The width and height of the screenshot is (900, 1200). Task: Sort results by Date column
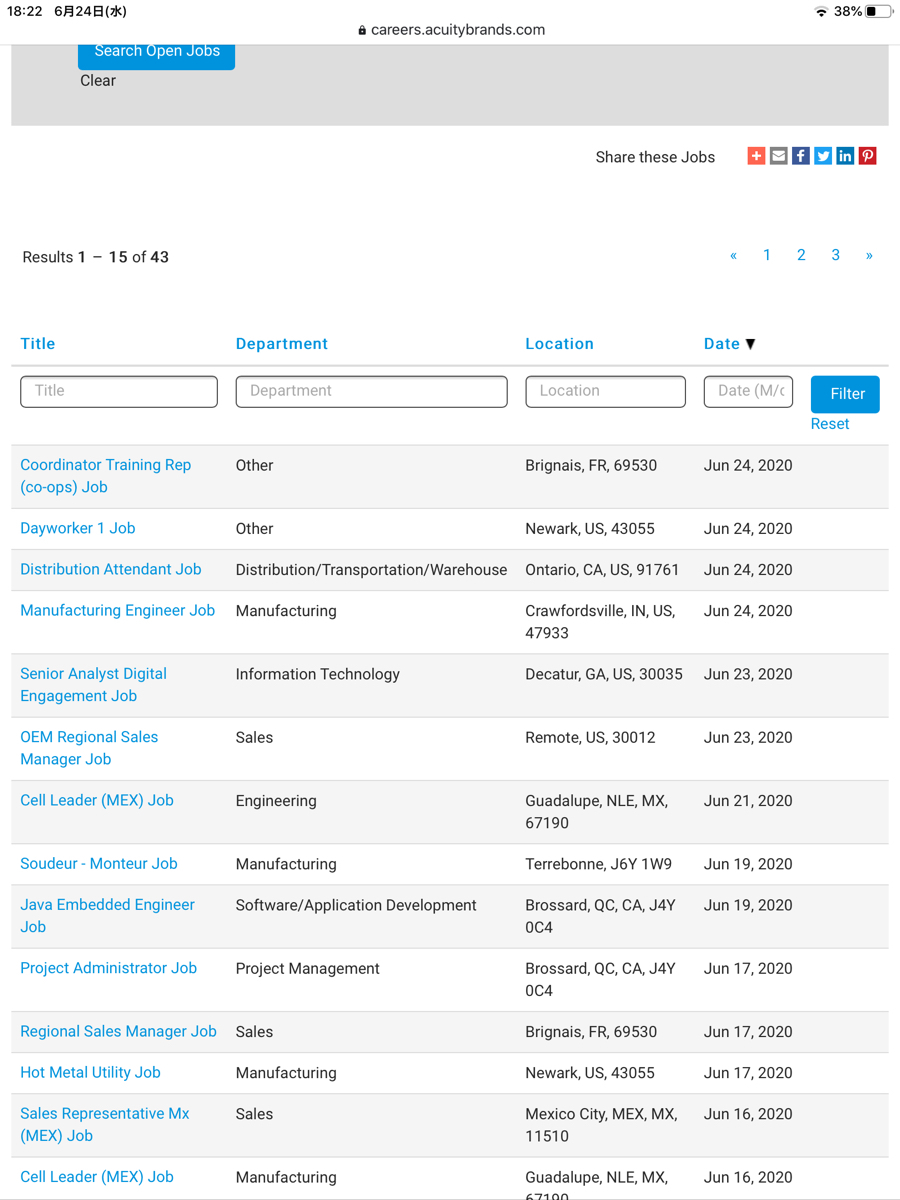pos(722,344)
